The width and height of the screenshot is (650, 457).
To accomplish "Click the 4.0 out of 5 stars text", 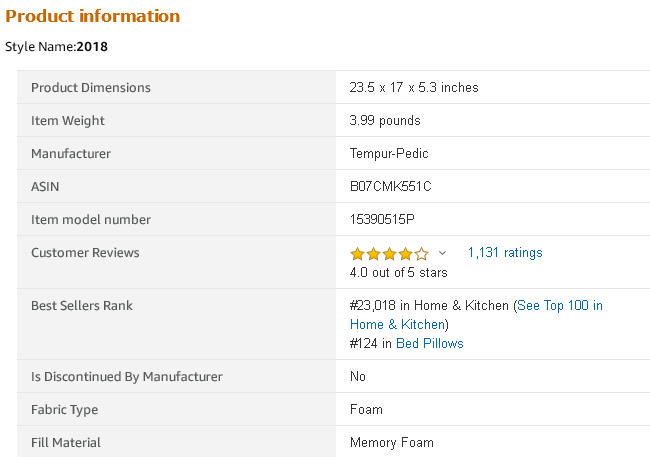I will click(x=398, y=272).
